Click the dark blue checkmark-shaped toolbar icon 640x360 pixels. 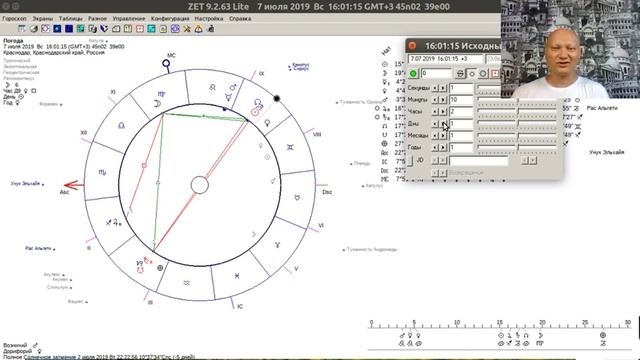coord(104,29)
